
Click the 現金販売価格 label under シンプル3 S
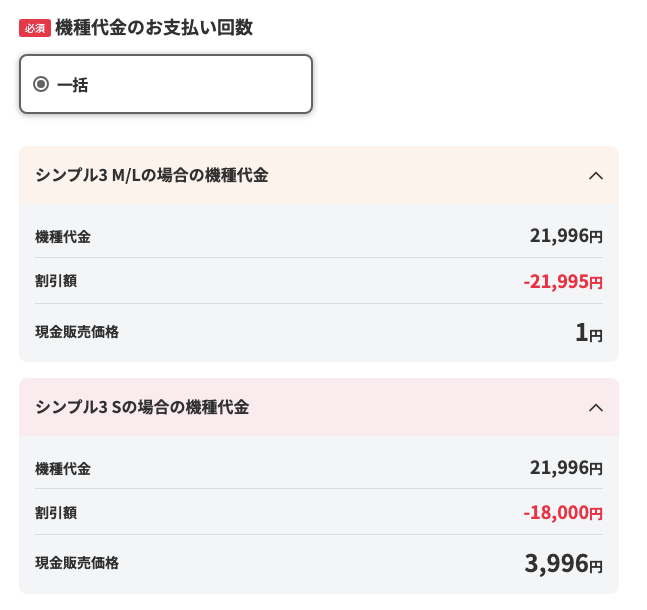click(x=77, y=562)
